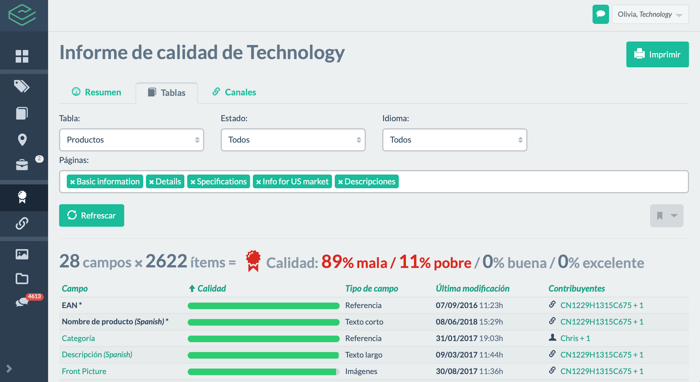
Task: Sort by the Calidad column header
Action: point(207,289)
